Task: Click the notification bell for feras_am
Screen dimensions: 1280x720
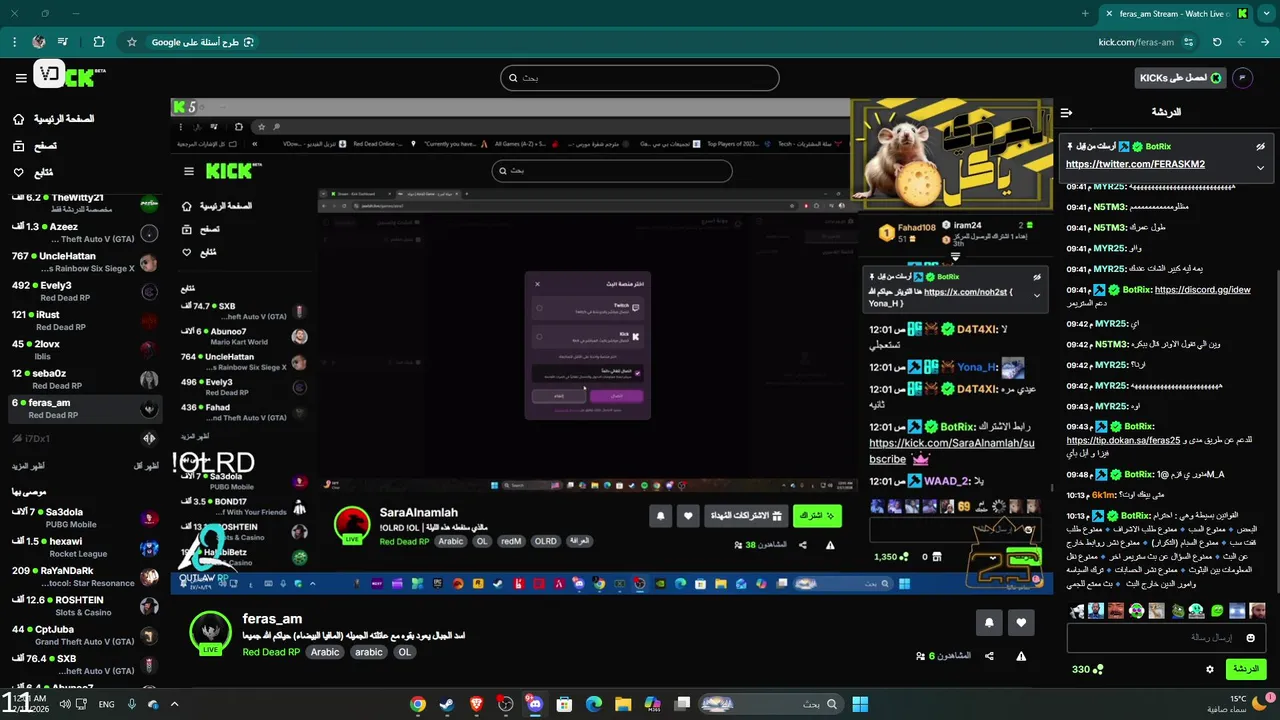Action: (x=989, y=622)
